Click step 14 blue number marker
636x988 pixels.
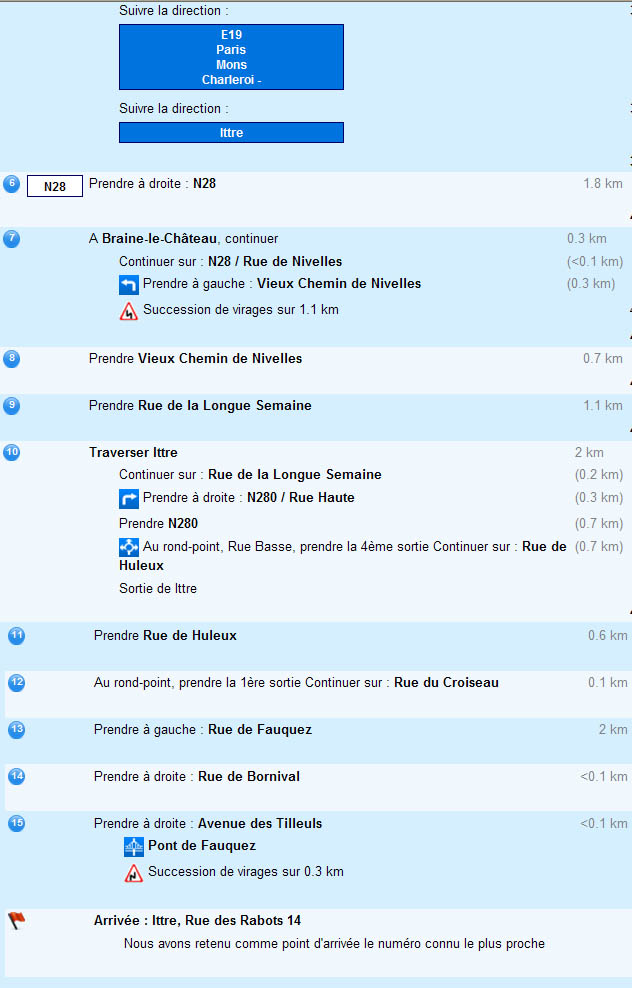(x=16, y=776)
